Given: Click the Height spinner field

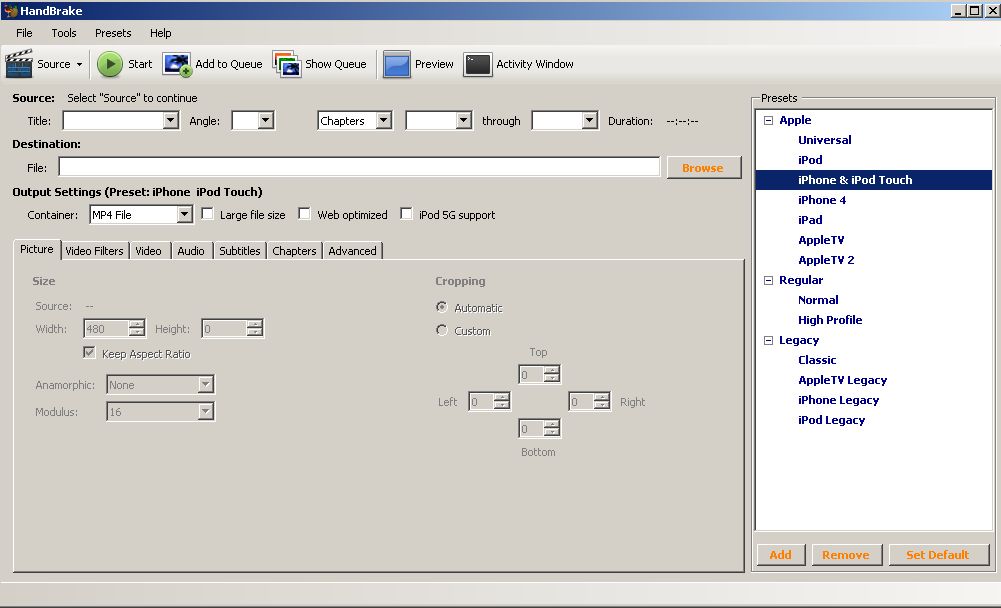Looking at the screenshot, I should (x=232, y=329).
